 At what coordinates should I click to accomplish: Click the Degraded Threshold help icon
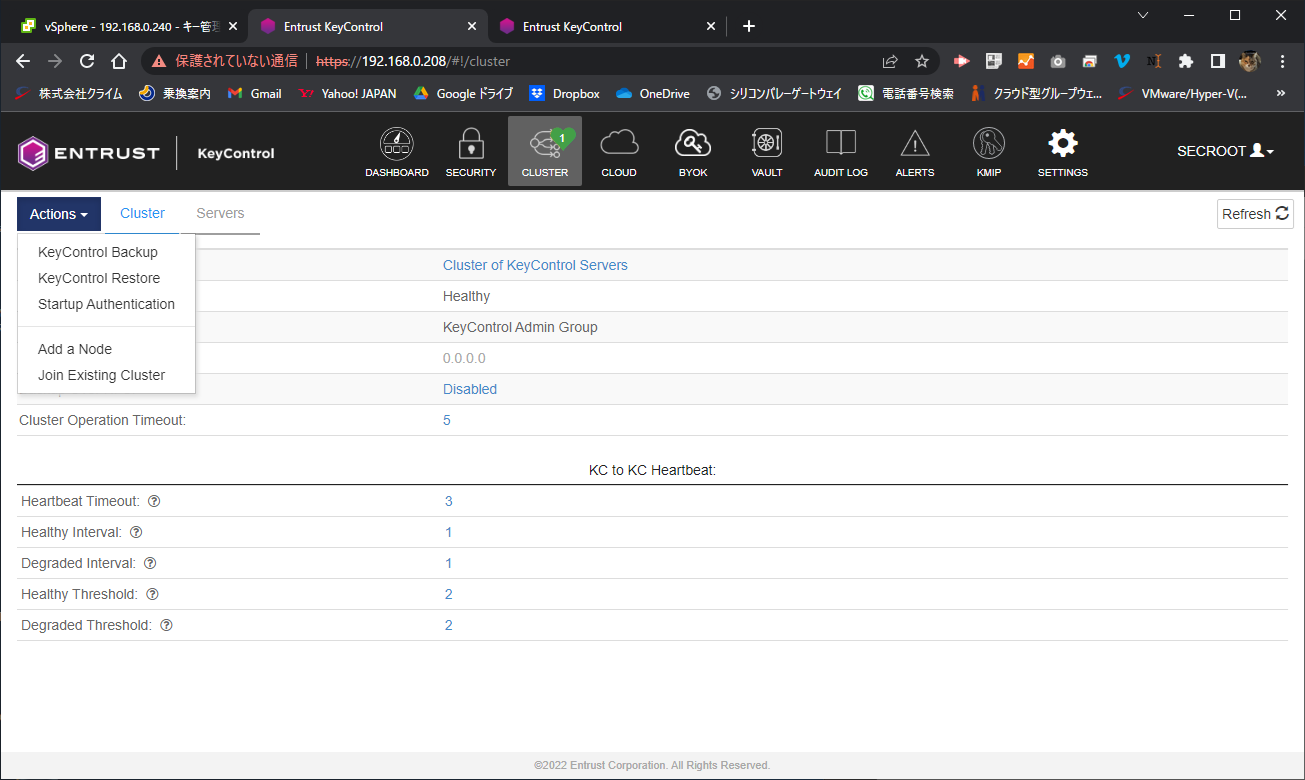coord(166,625)
